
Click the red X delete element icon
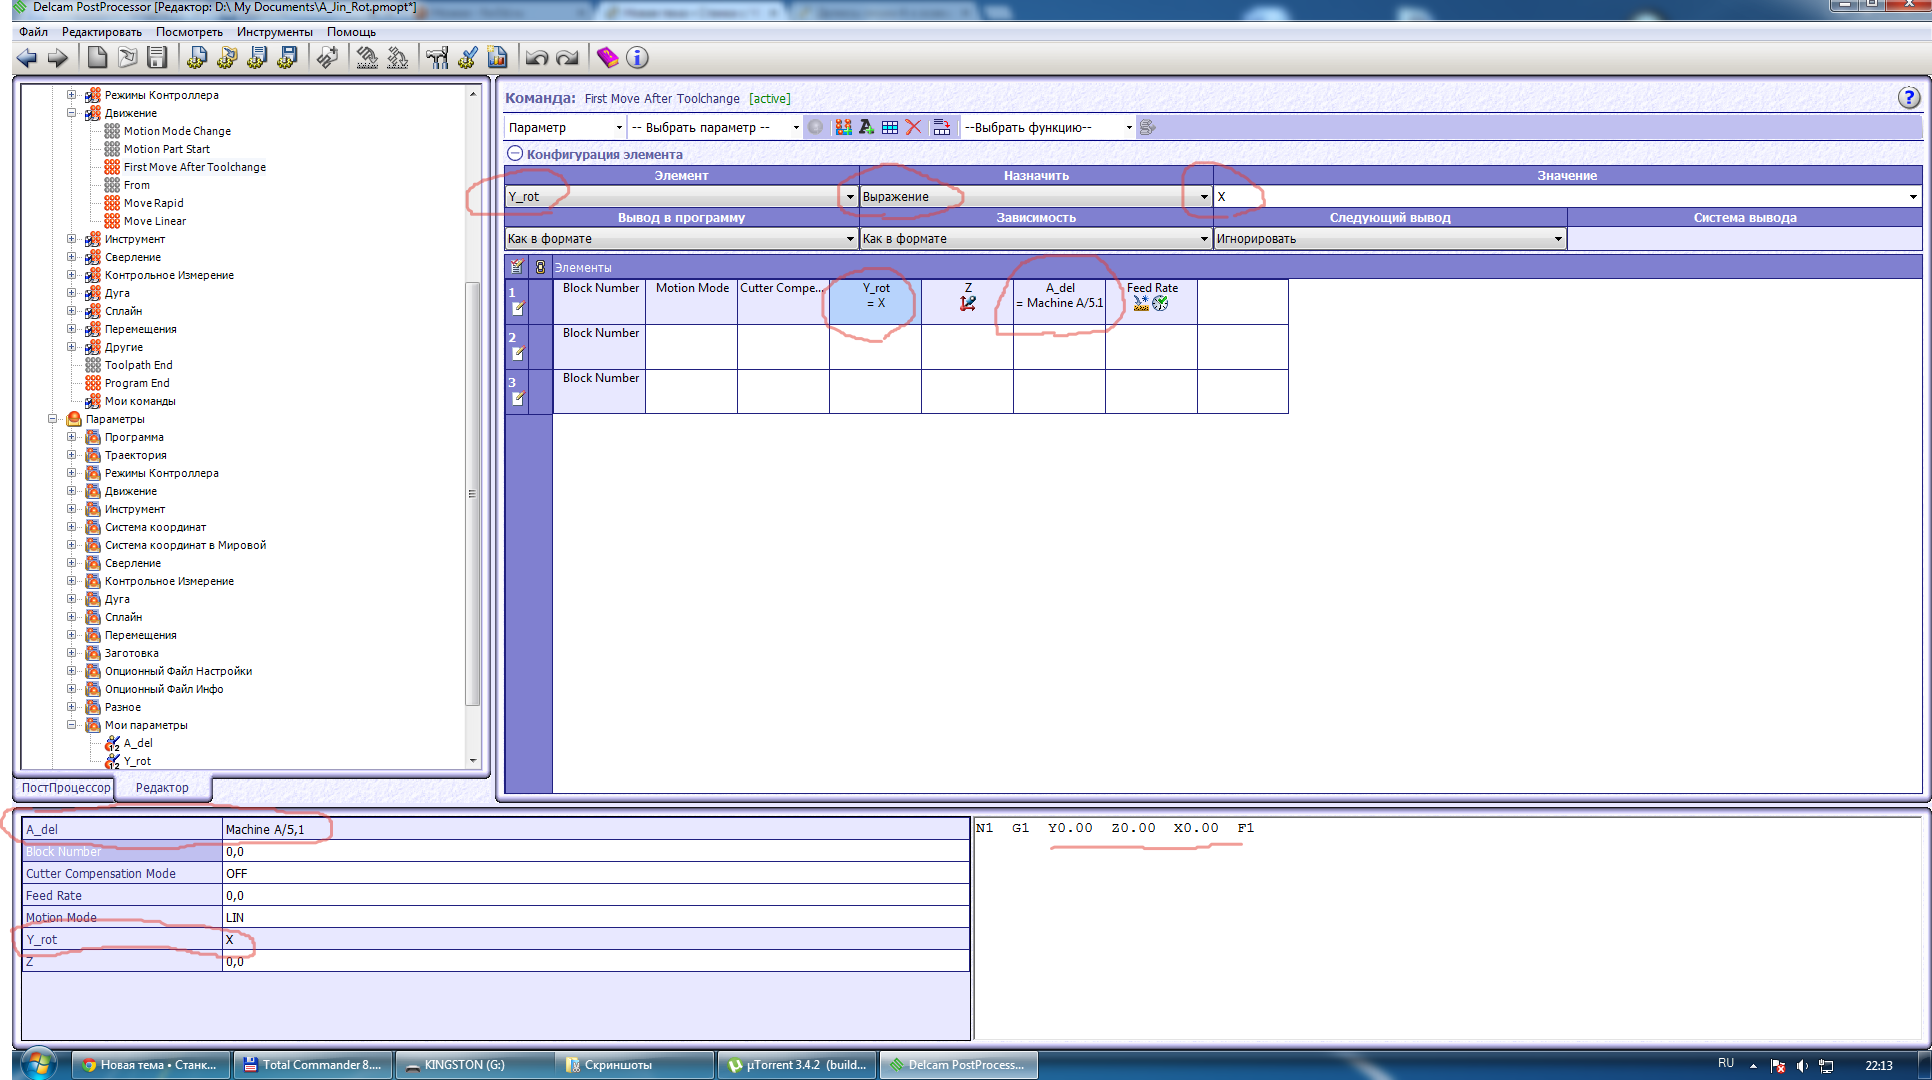coord(913,127)
